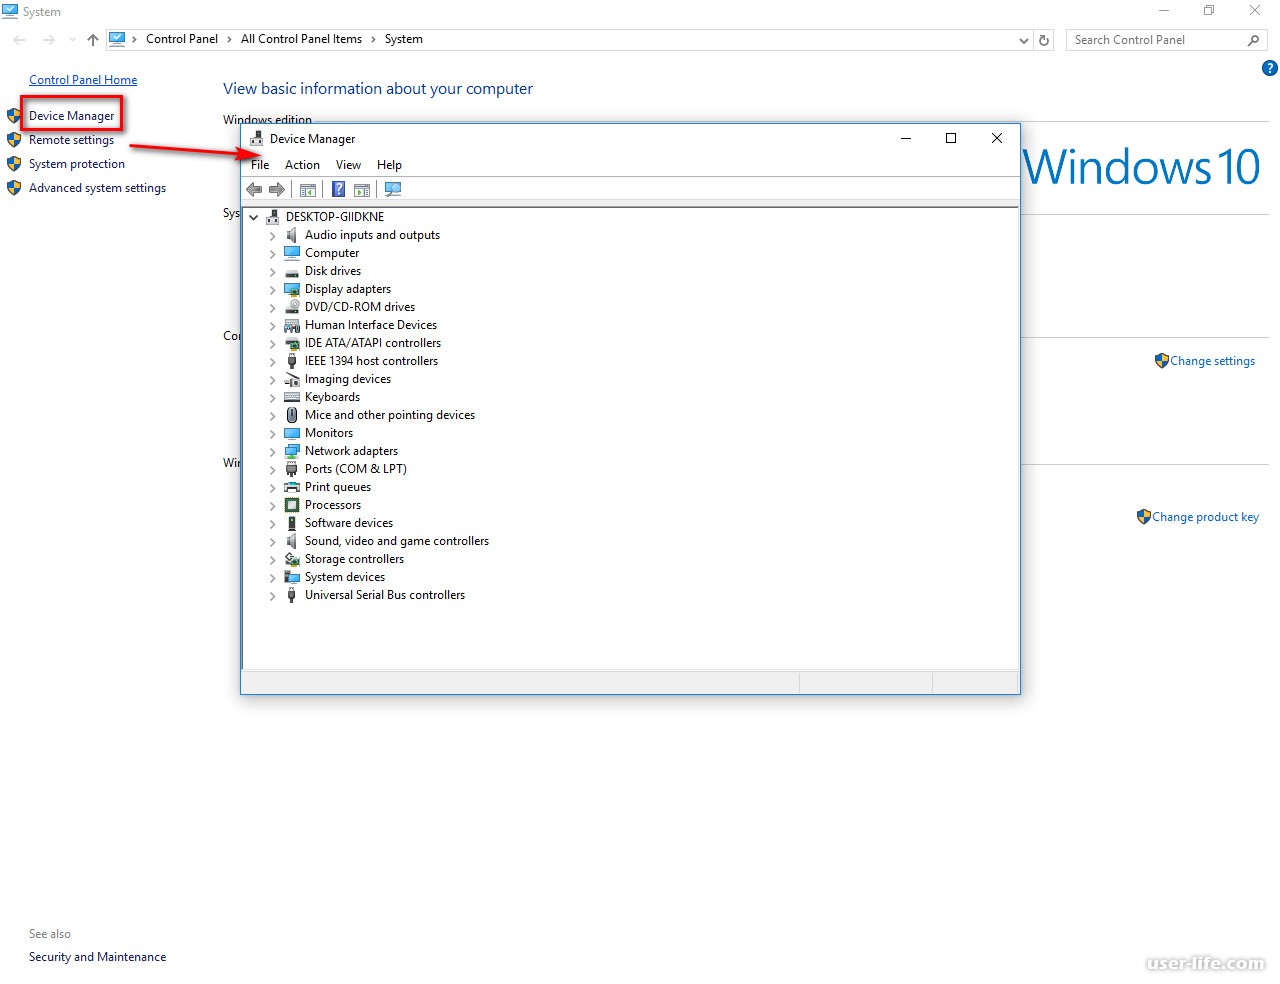Open Security and Maintenance link
The width and height of the screenshot is (1280, 984).
pos(97,957)
